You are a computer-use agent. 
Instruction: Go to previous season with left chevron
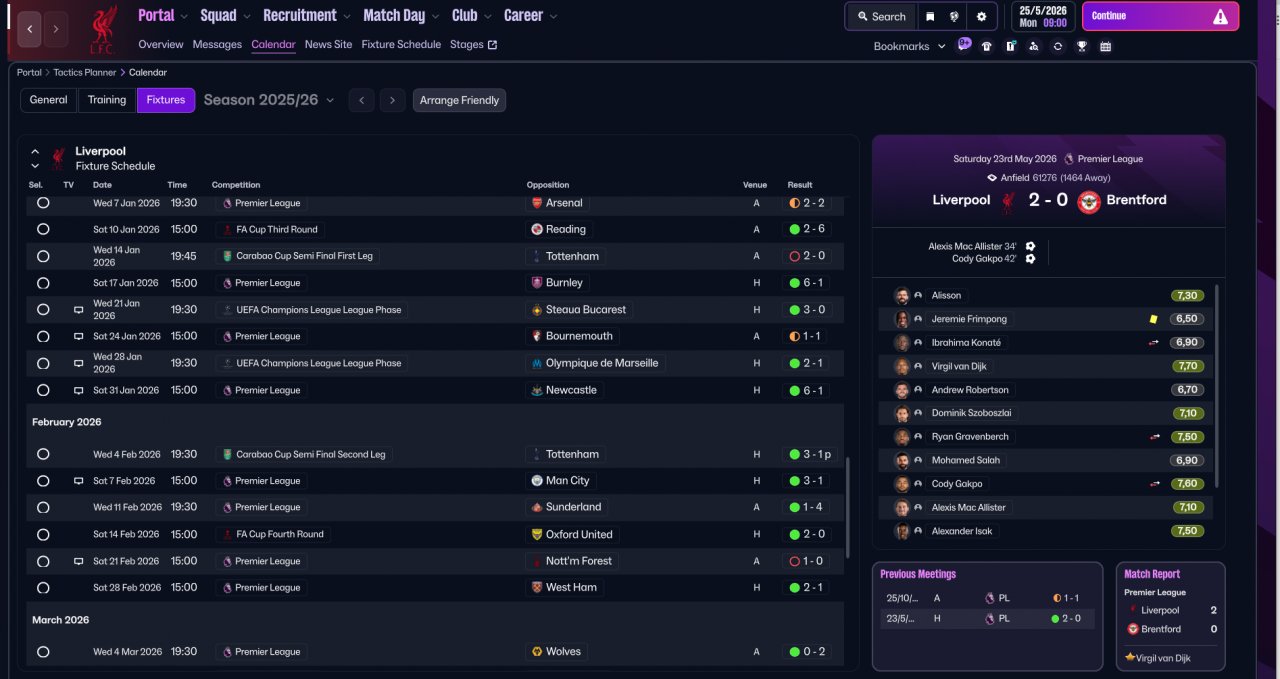pos(362,100)
